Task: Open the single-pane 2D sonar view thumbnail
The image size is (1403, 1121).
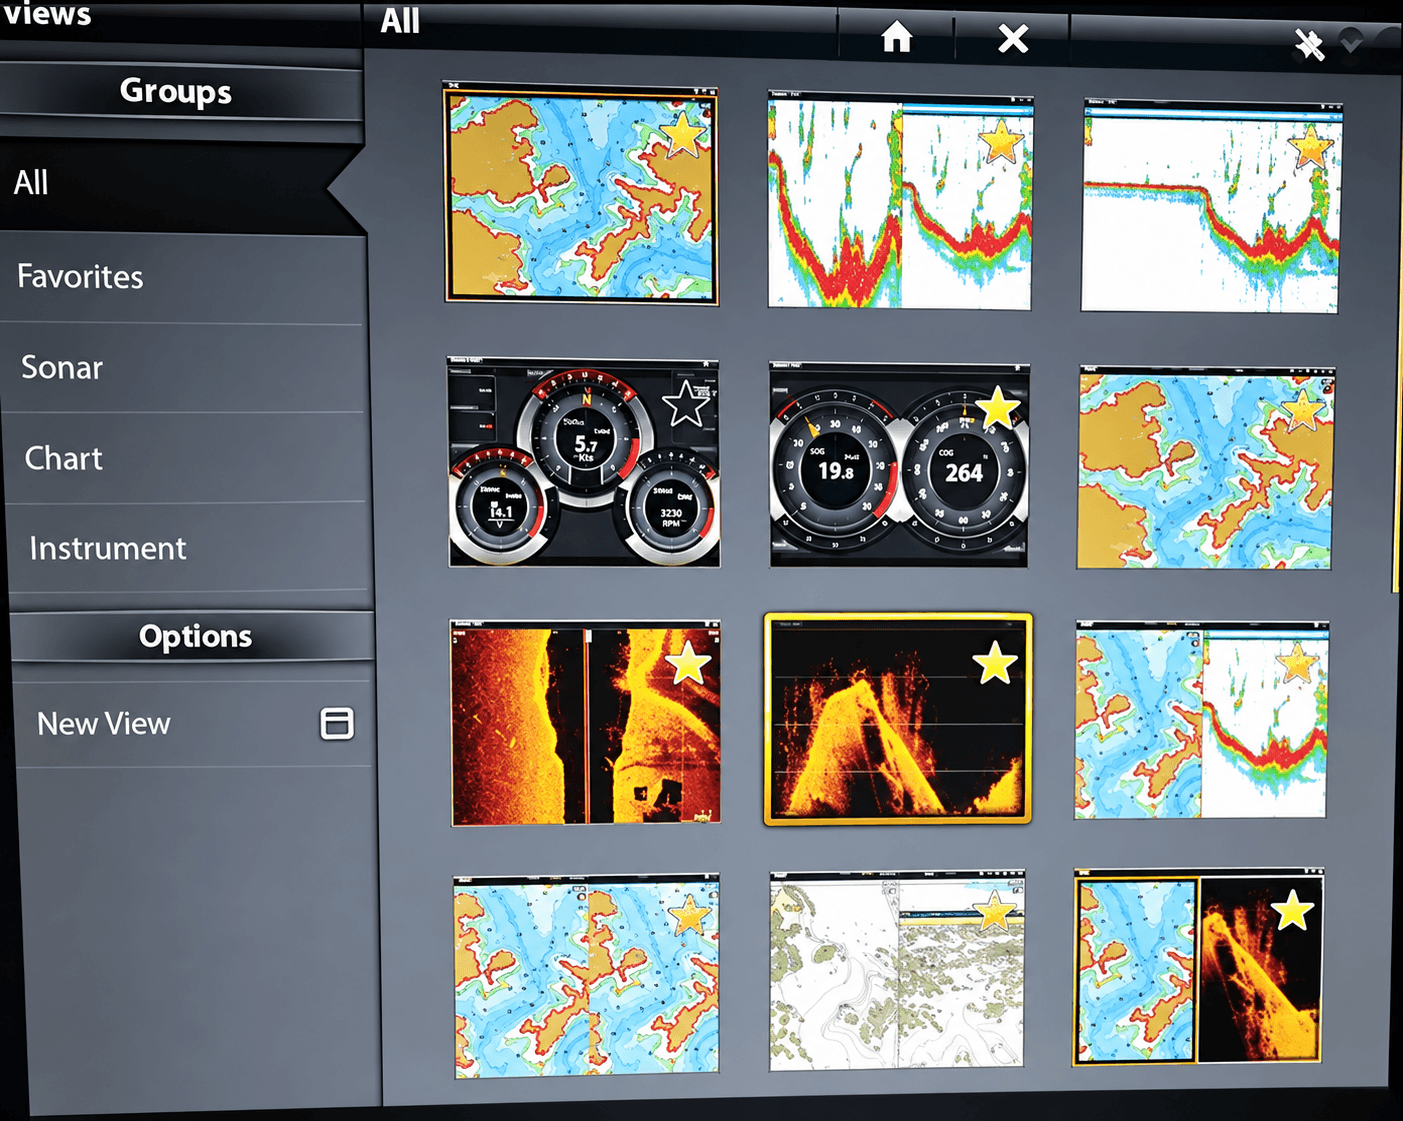Action: pyautogui.click(x=1211, y=206)
